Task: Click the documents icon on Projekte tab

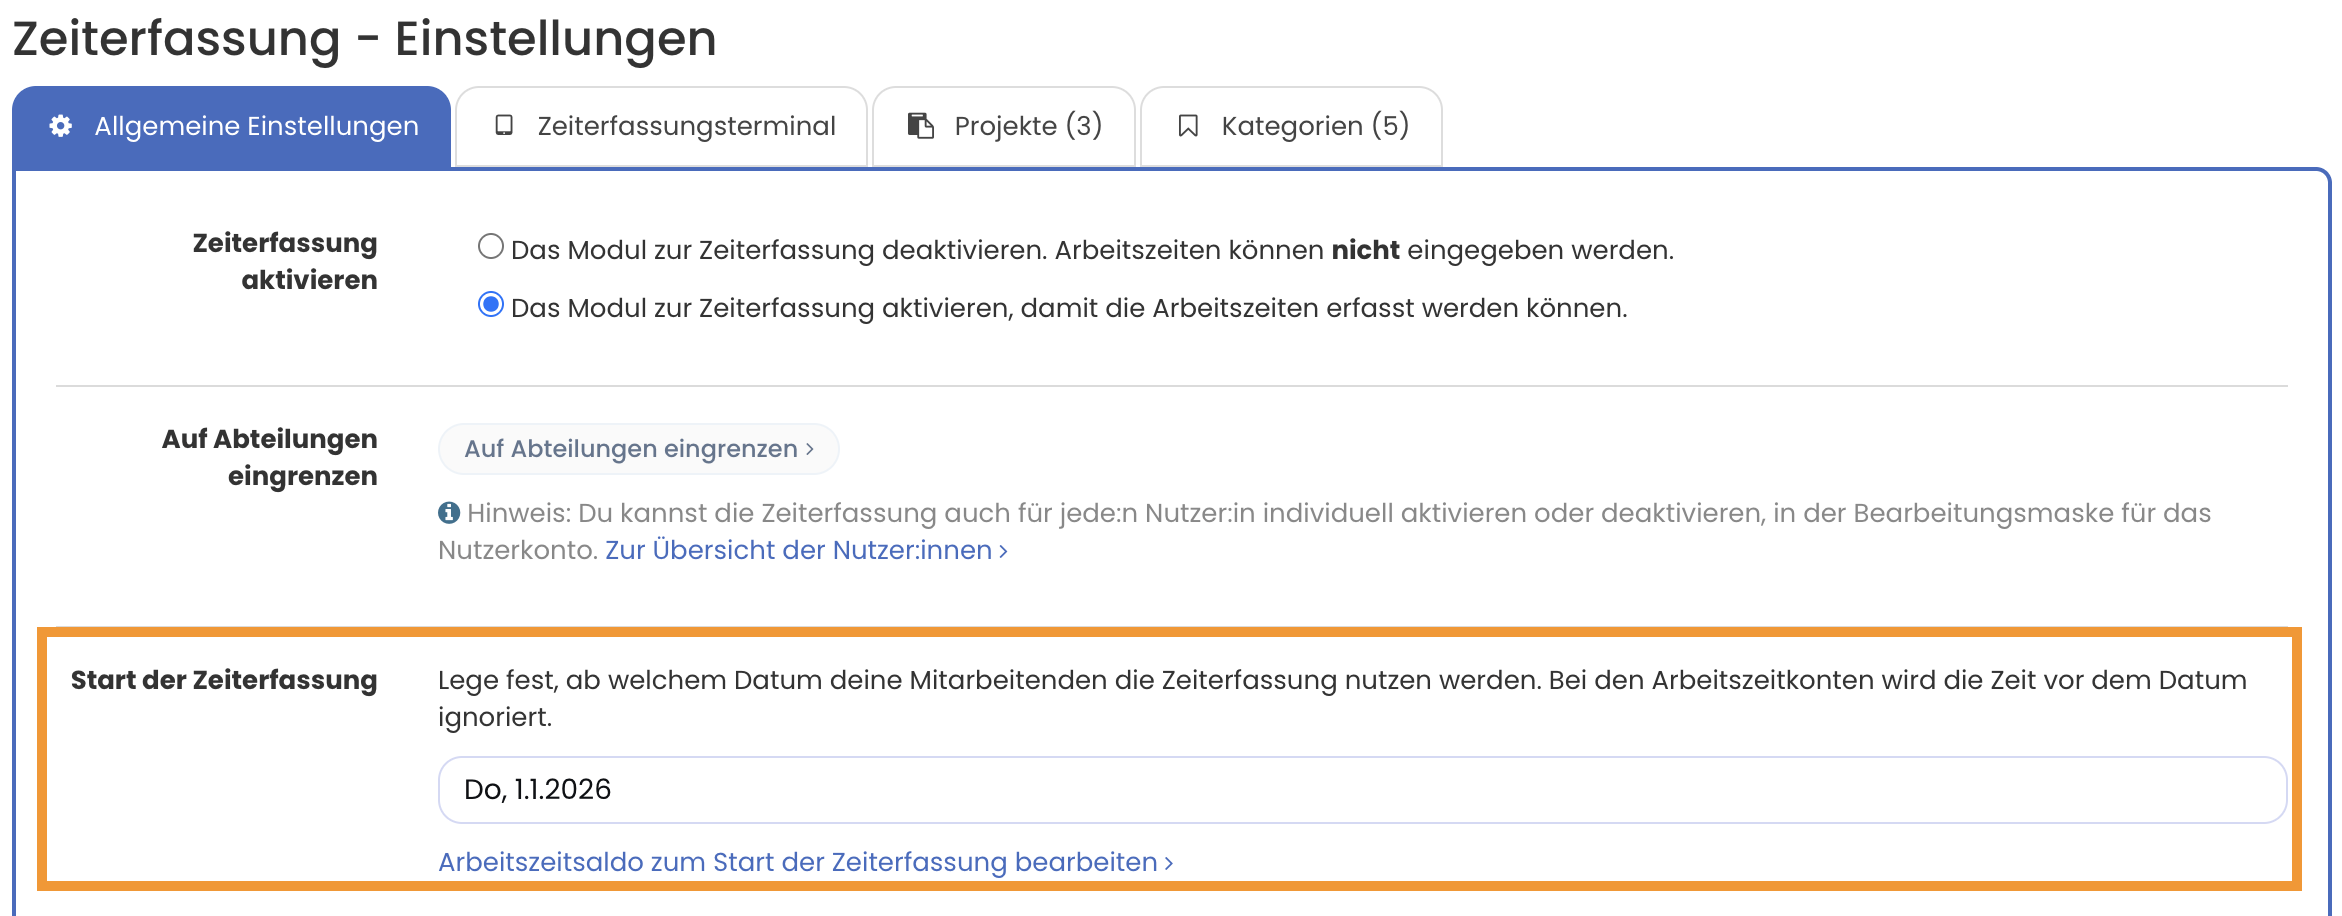Action: click(x=920, y=126)
